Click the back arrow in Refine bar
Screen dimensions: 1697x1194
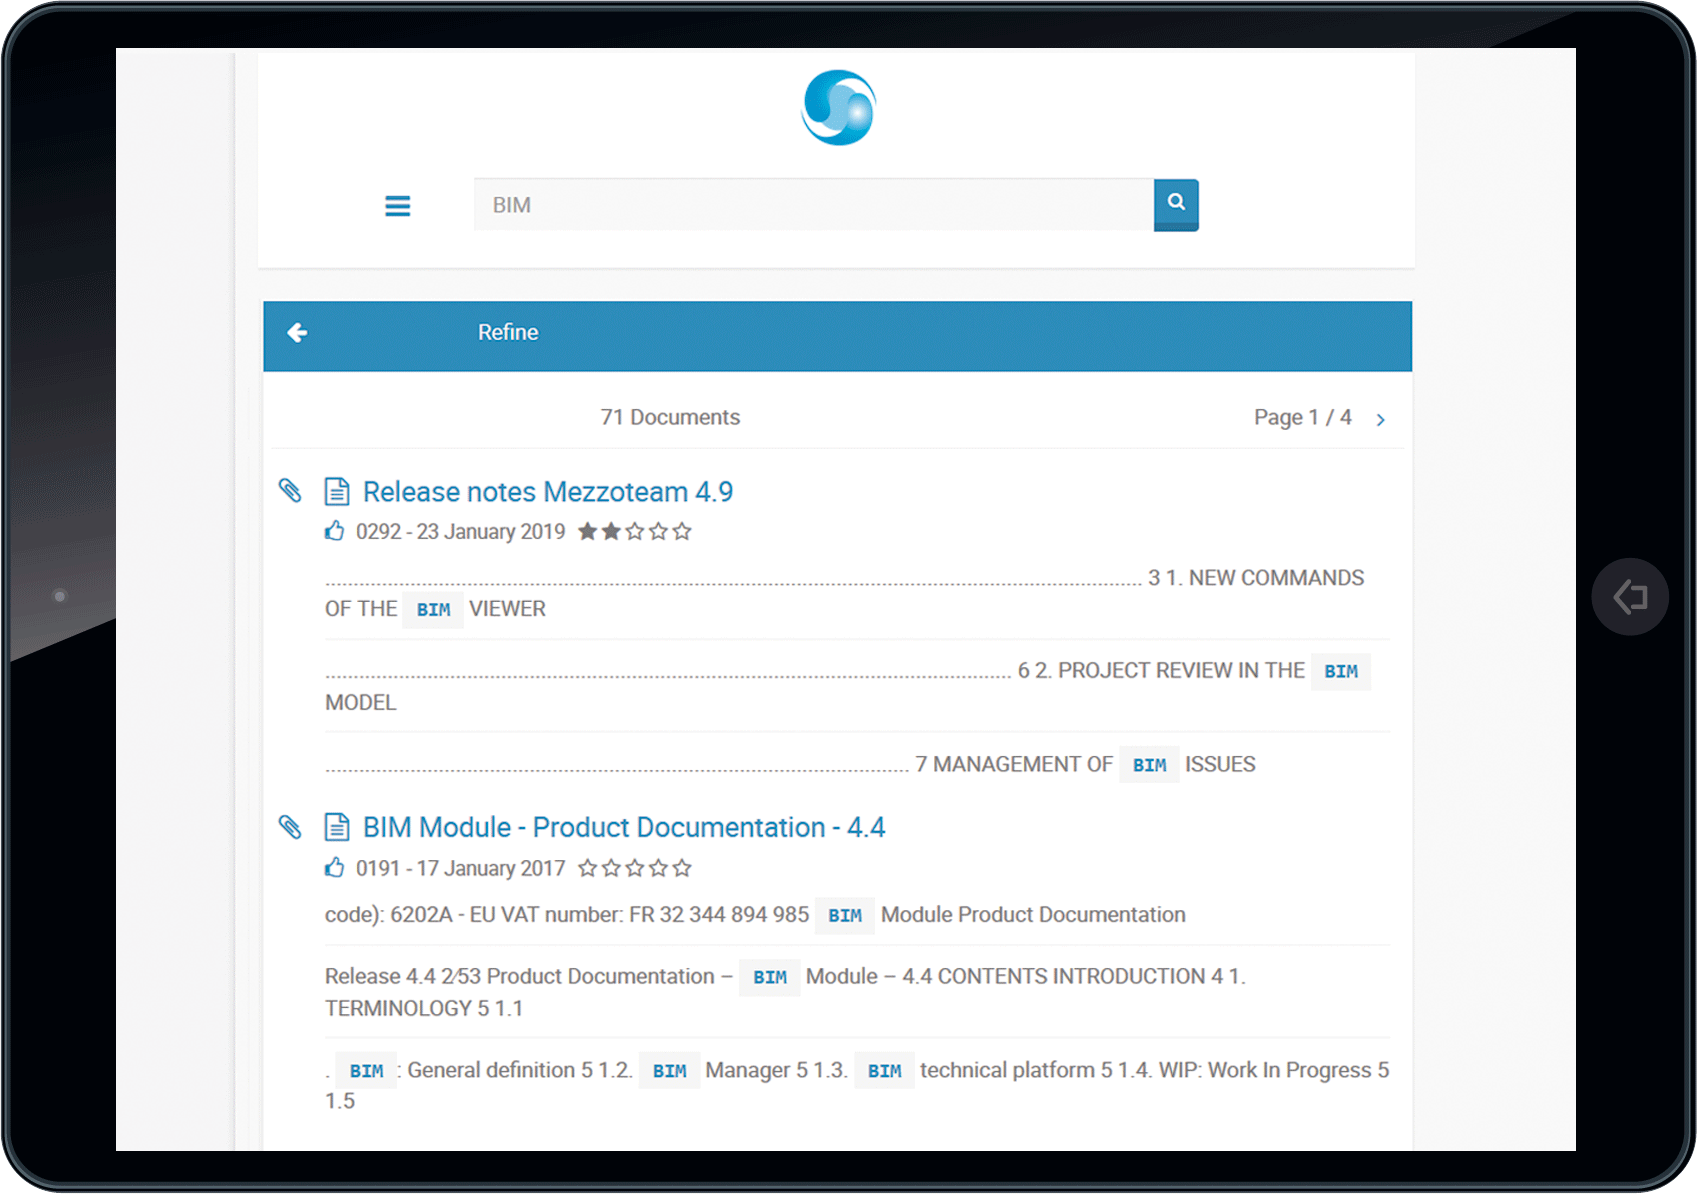click(297, 333)
